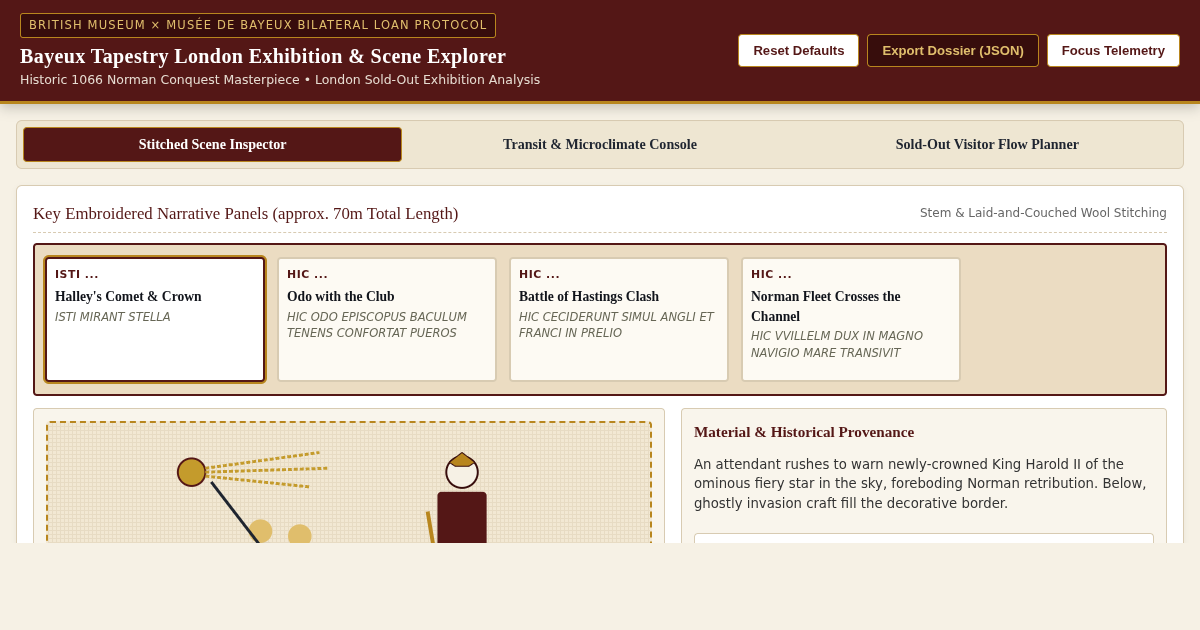Select the Odo with the Club panel
This screenshot has width=1200, height=630.
387,320
